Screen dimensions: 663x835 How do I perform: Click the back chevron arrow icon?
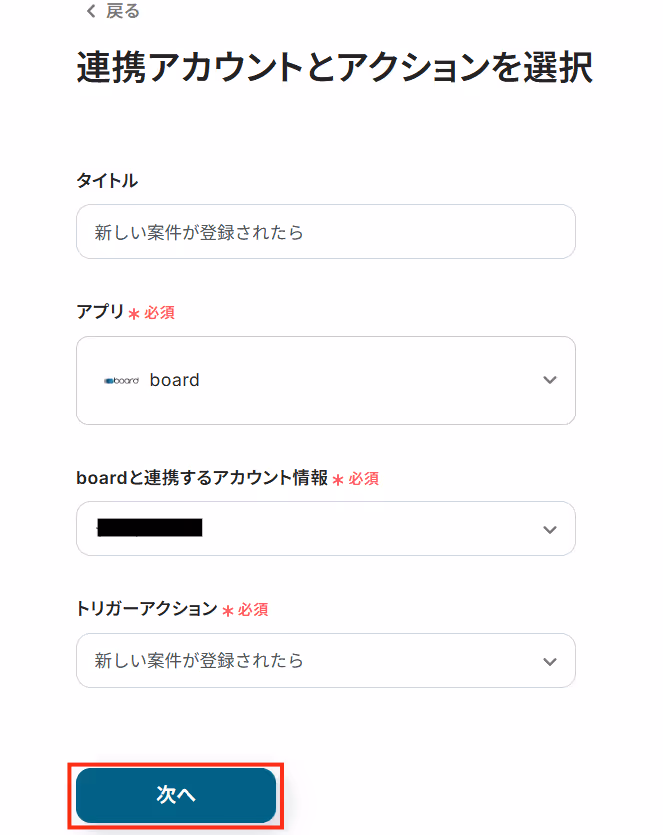pyautogui.click(x=91, y=11)
